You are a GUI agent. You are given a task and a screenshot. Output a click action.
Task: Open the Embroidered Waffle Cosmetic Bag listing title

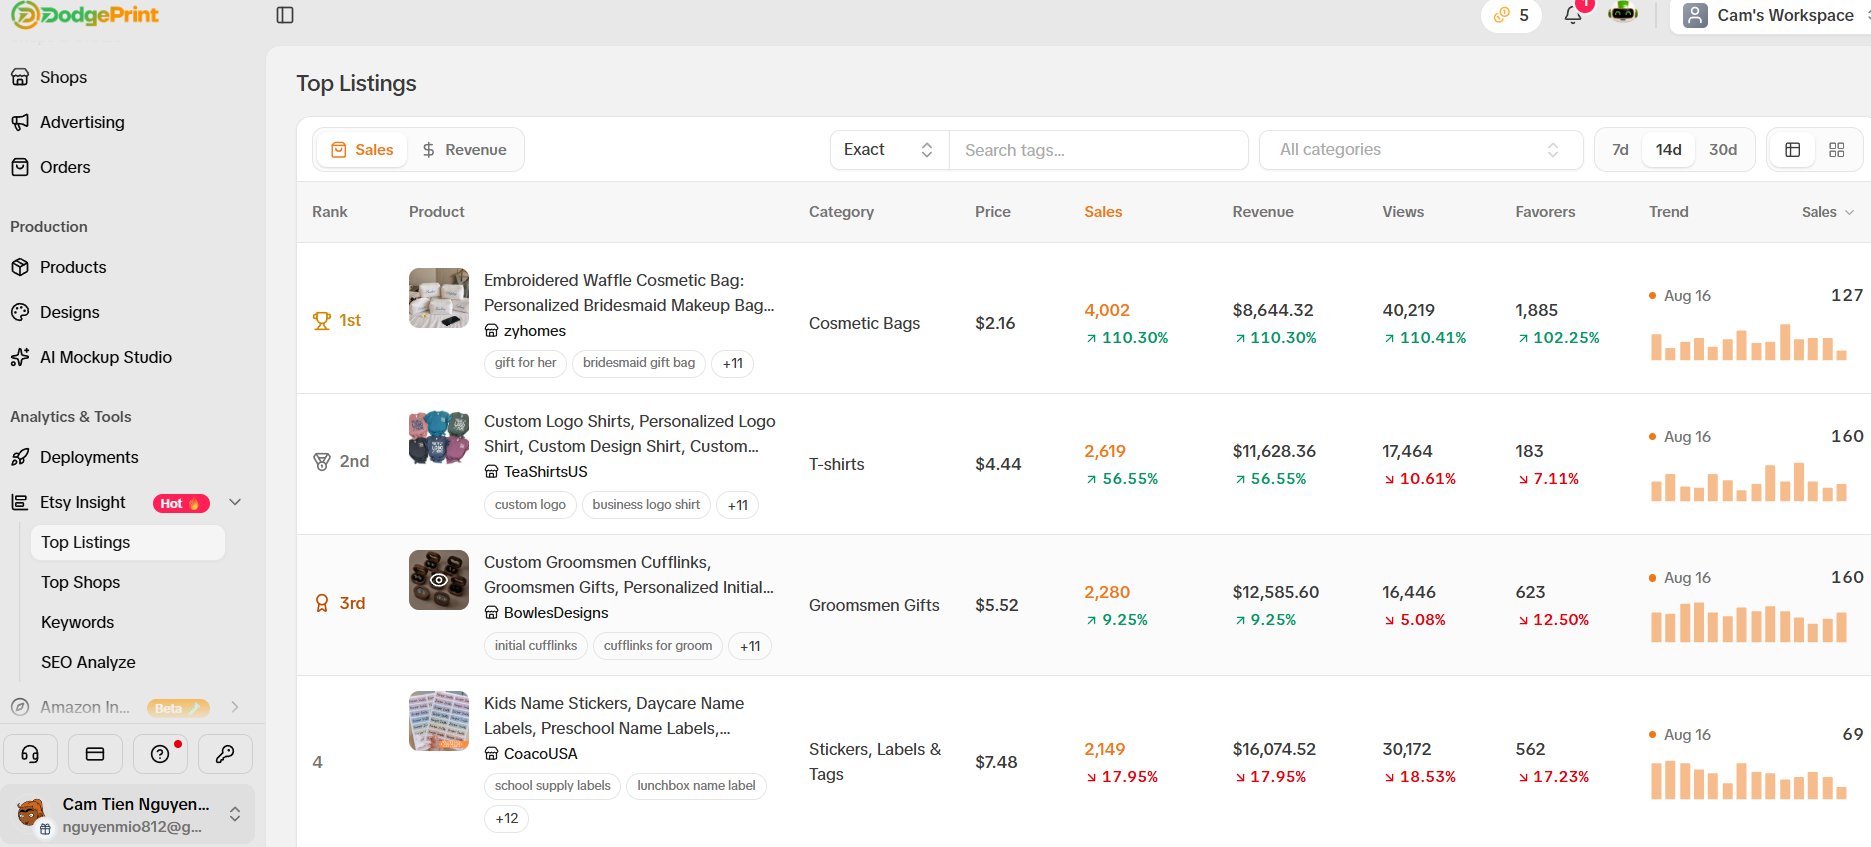coord(629,293)
